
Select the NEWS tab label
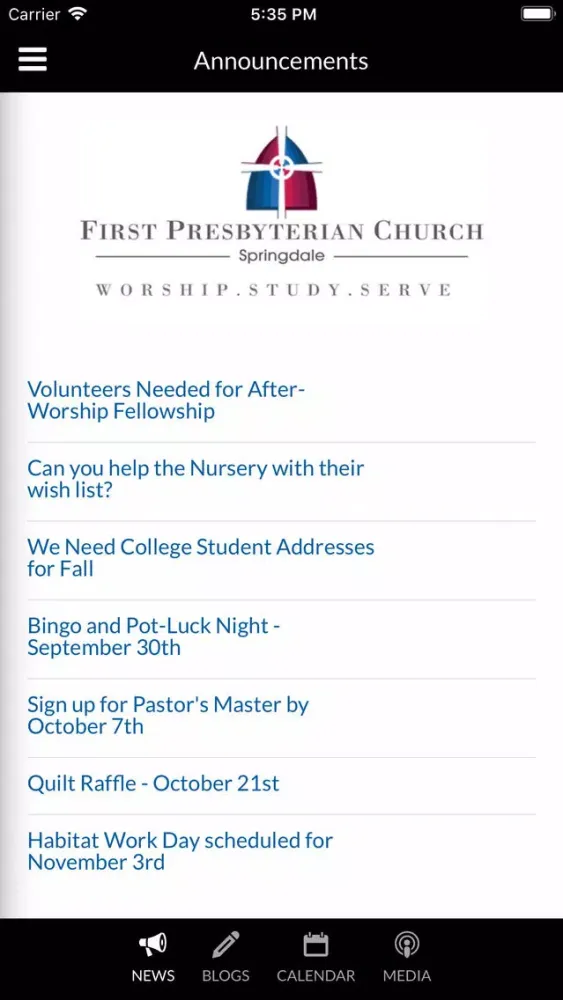pos(153,975)
